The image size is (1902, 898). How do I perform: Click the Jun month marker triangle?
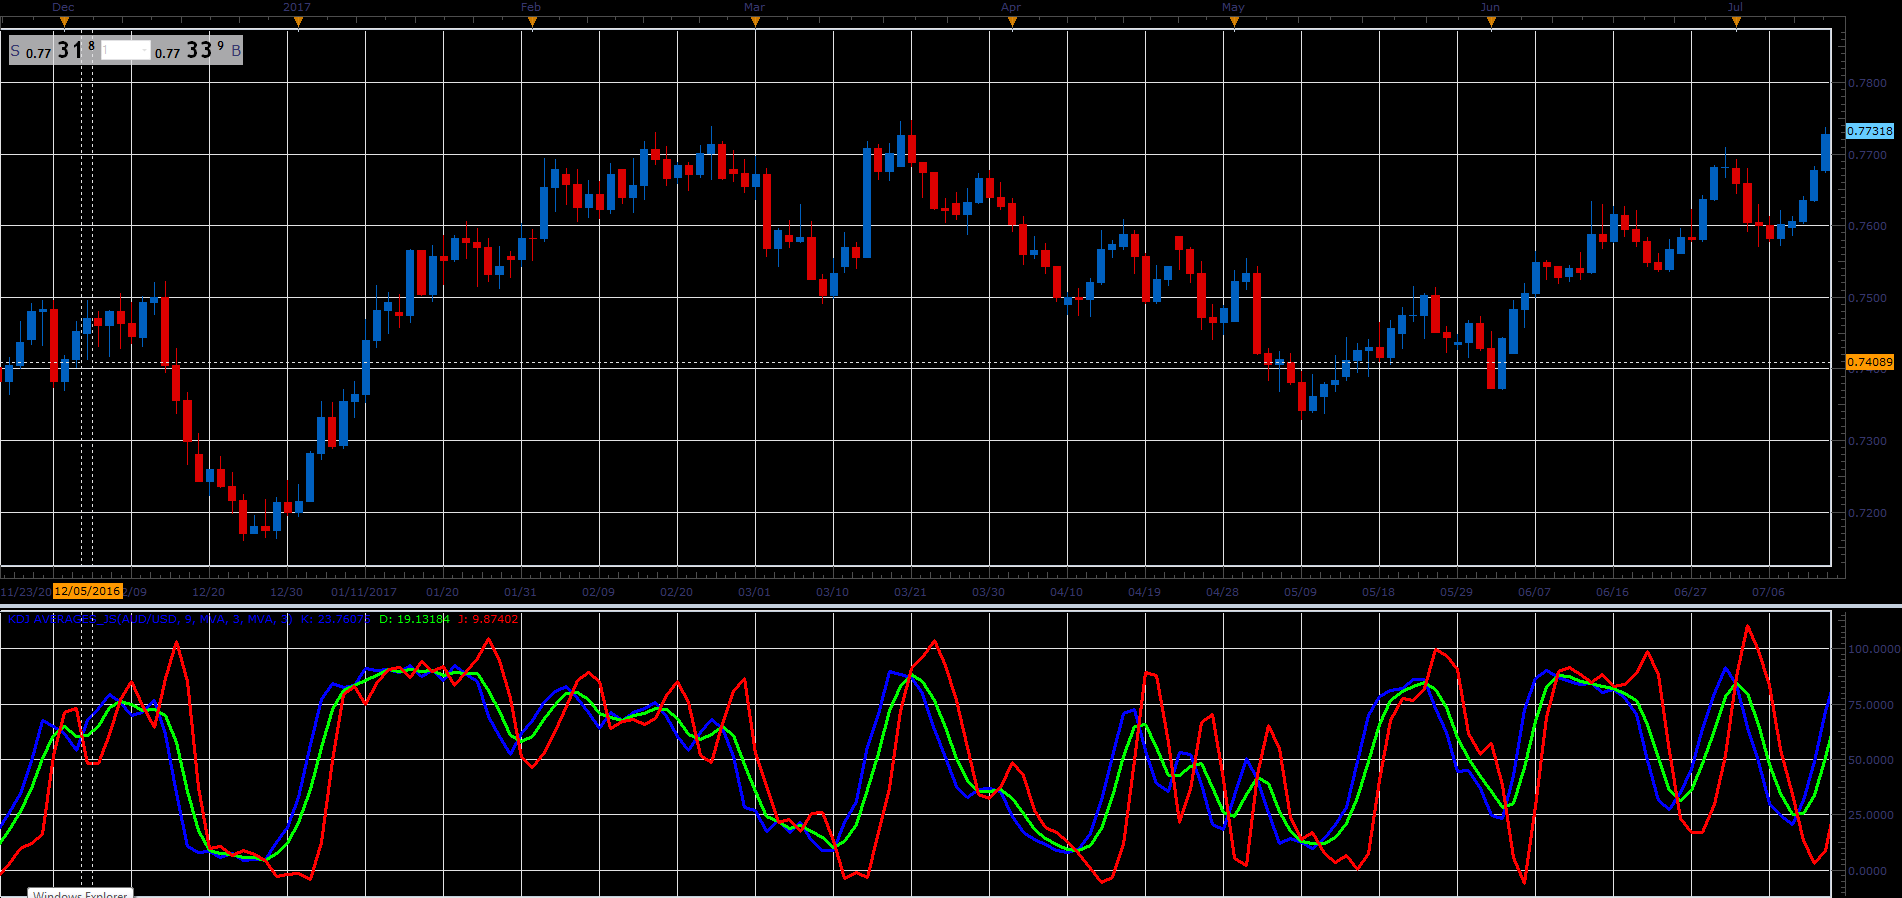[x=1491, y=22]
